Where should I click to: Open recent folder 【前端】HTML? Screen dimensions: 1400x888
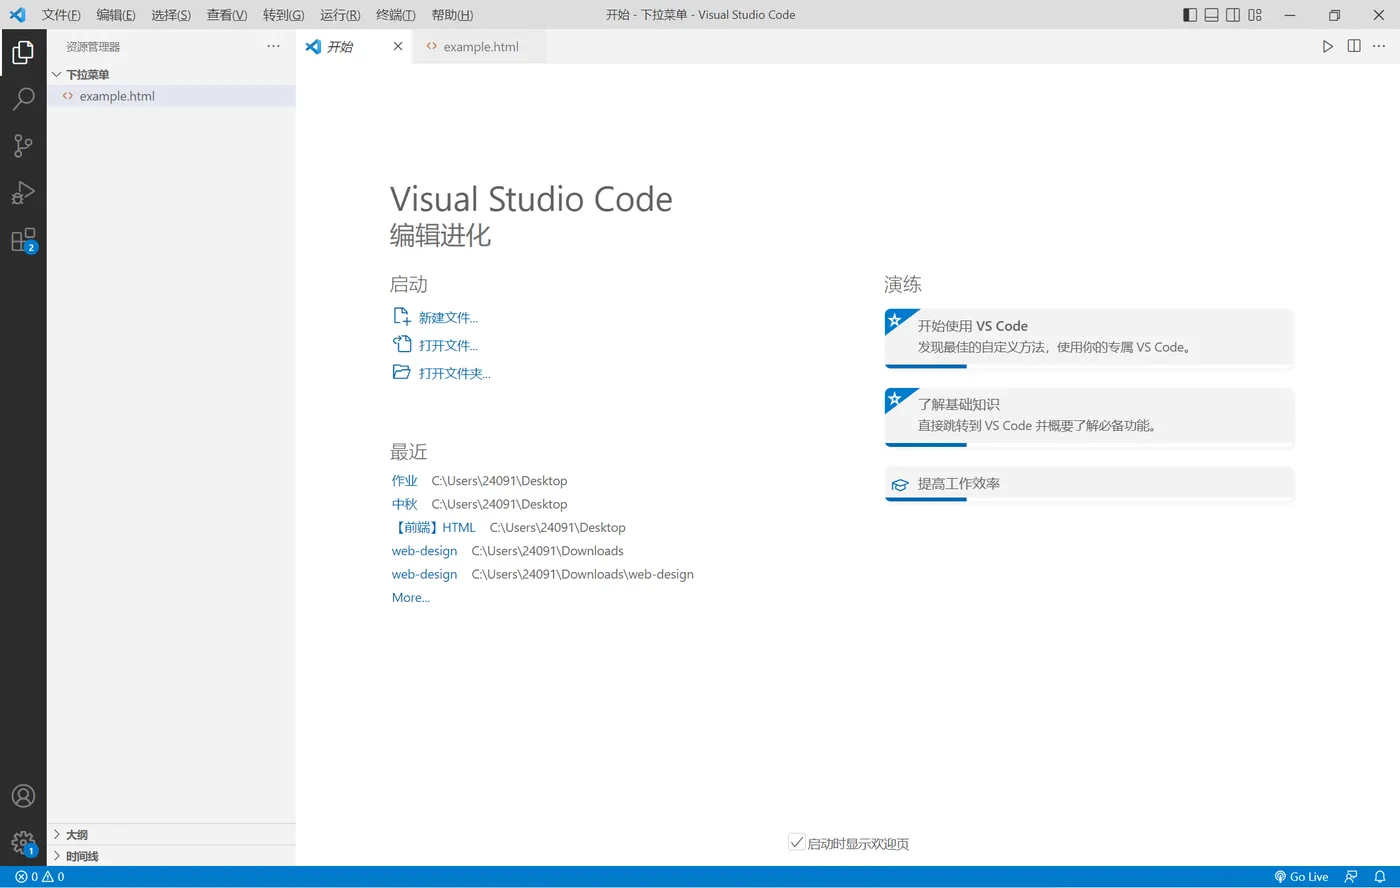(x=434, y=528)
